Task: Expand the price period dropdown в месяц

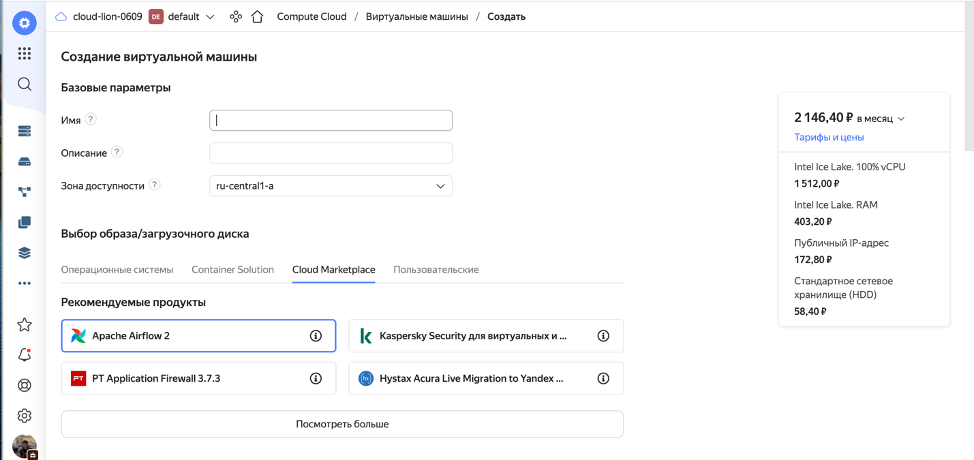Action: pos(881,118)
